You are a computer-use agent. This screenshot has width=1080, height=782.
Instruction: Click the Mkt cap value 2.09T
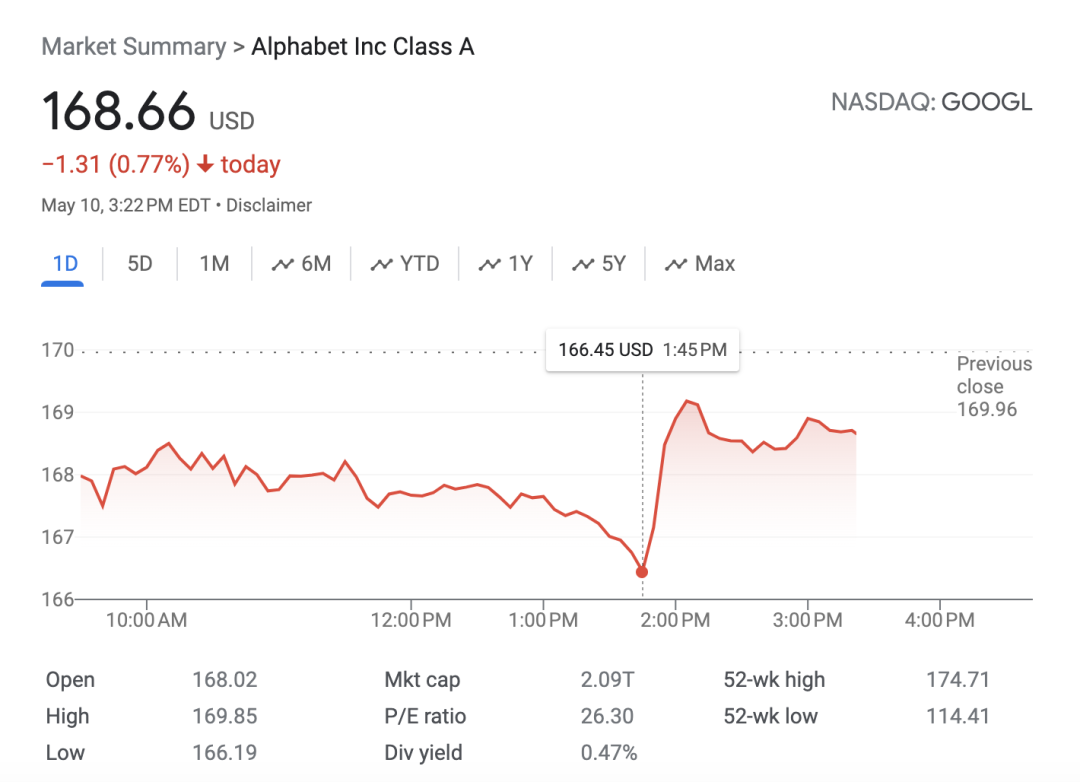607,680
